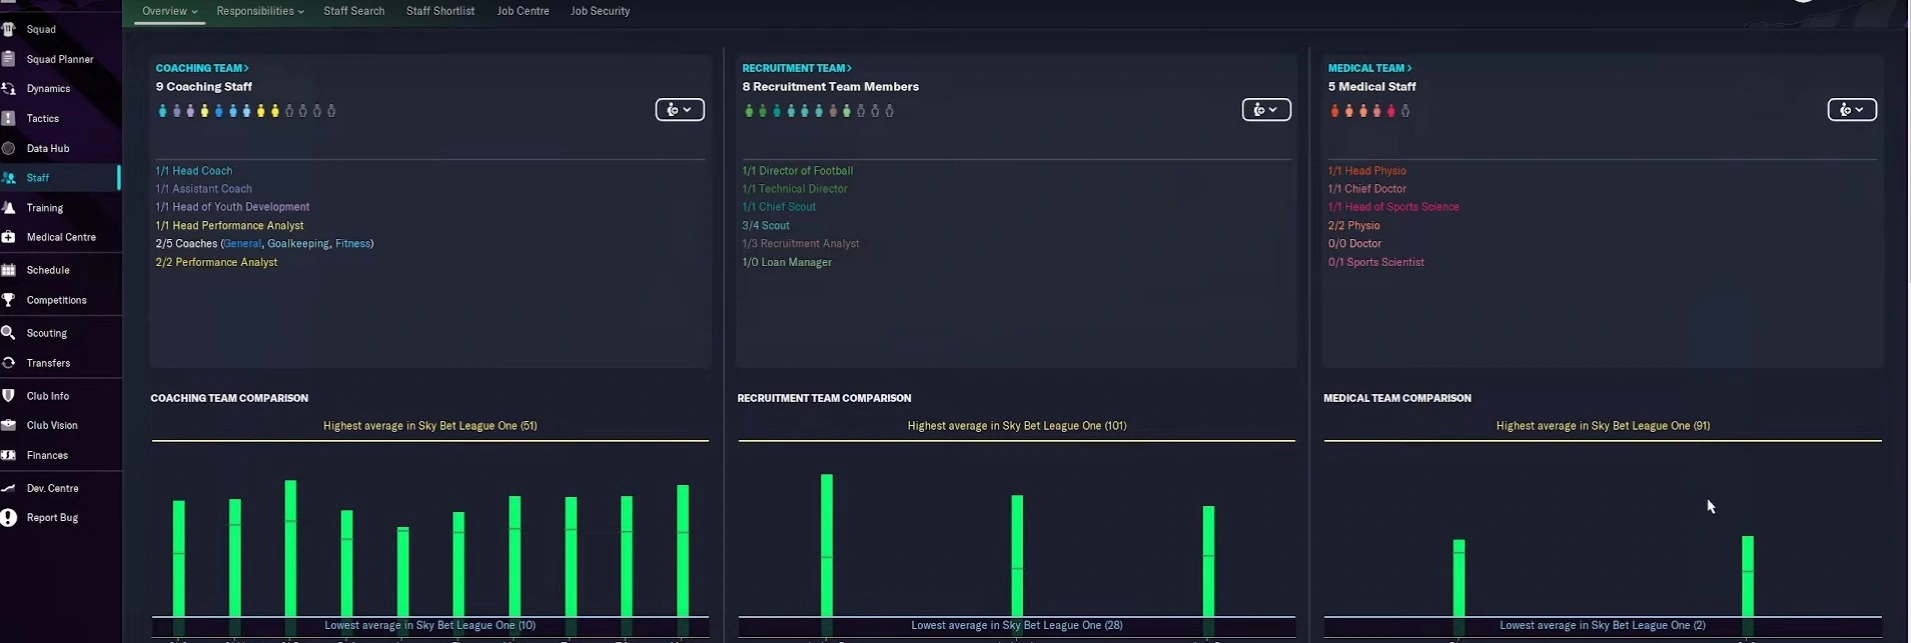
Task: Click the Competitions trophy icon
Action: [x=9, y=300]
